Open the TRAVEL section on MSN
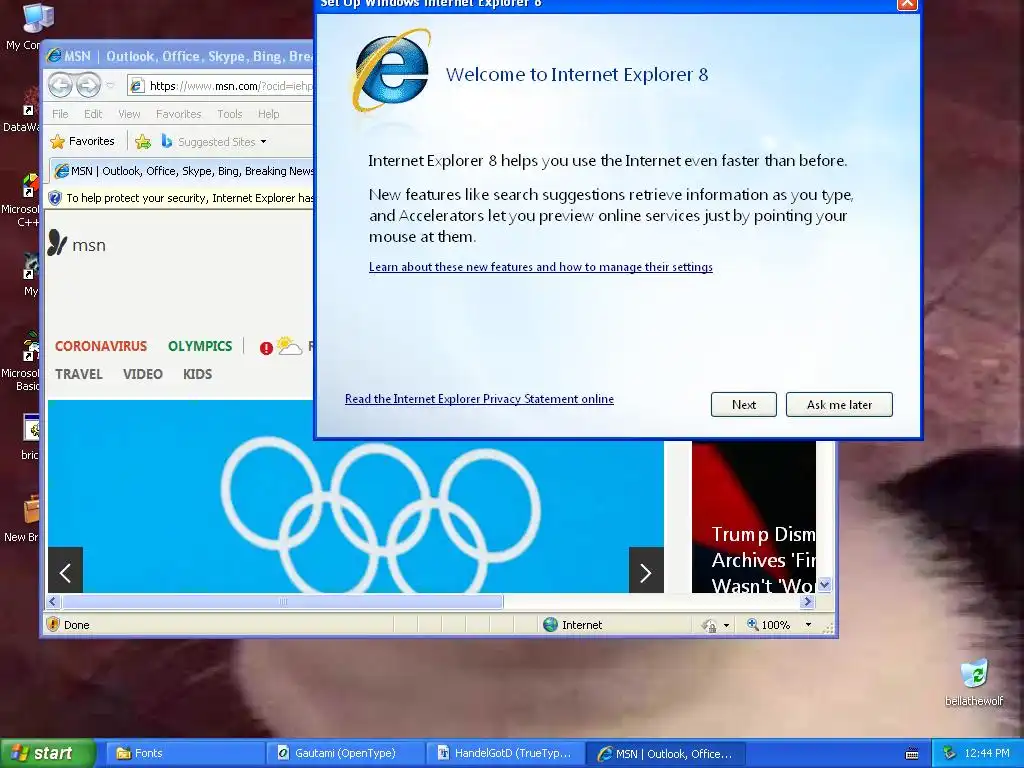 point(78,374)
